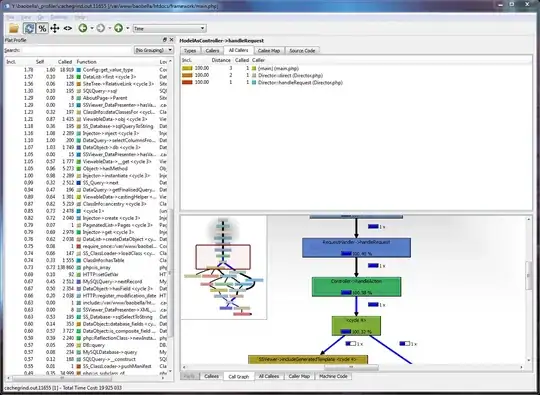This screenshot has height=395, width=540.
Task: Click the Flat Profile search field
Action: 77,50
